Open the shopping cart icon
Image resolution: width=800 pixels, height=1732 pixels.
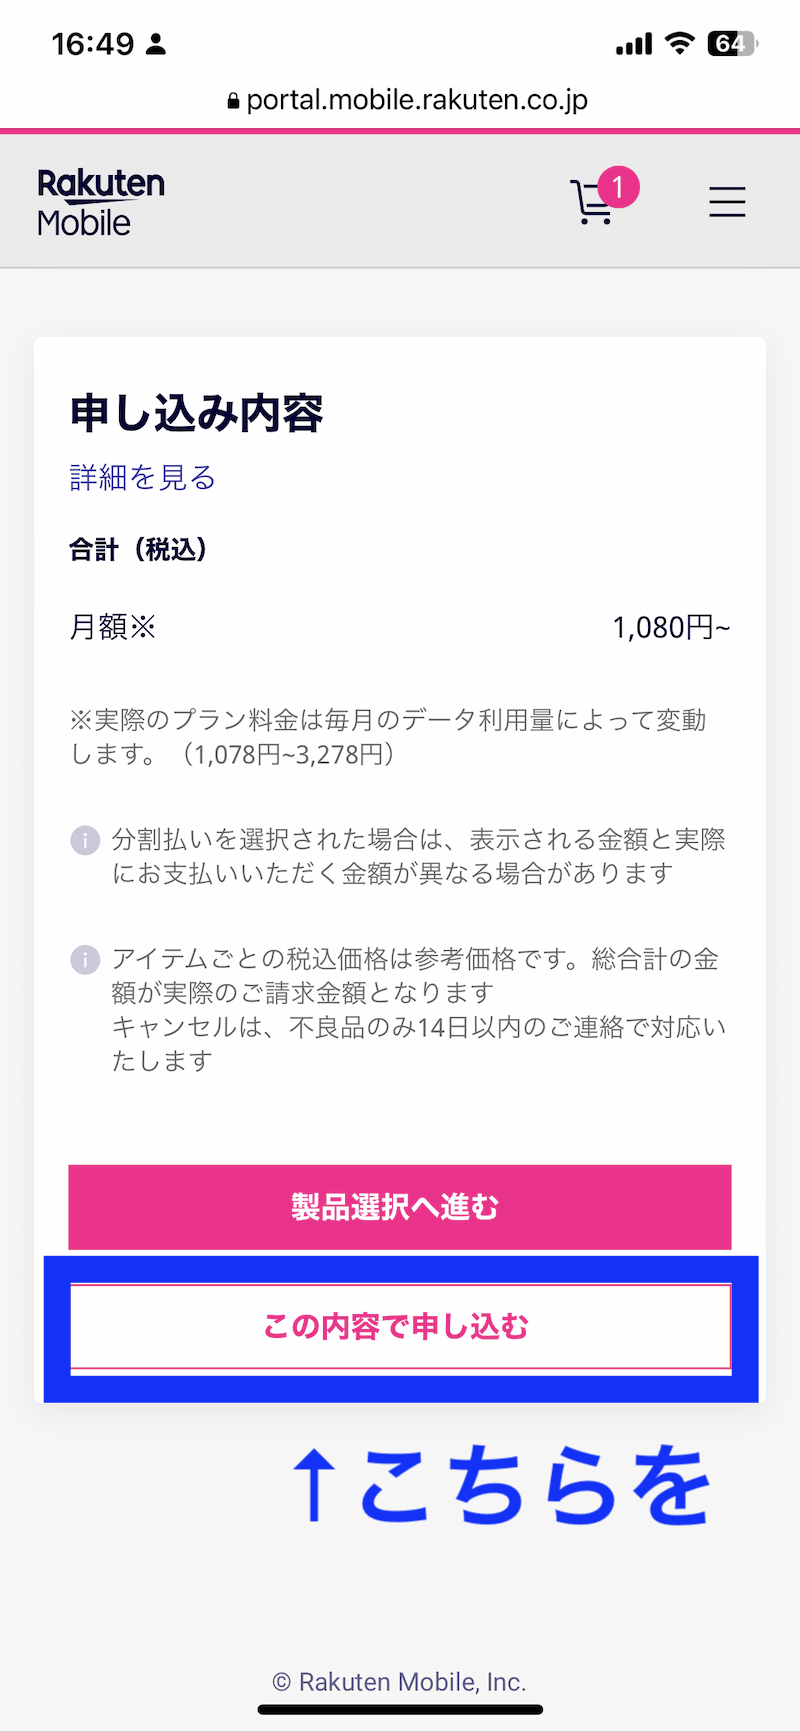(593, 202)
